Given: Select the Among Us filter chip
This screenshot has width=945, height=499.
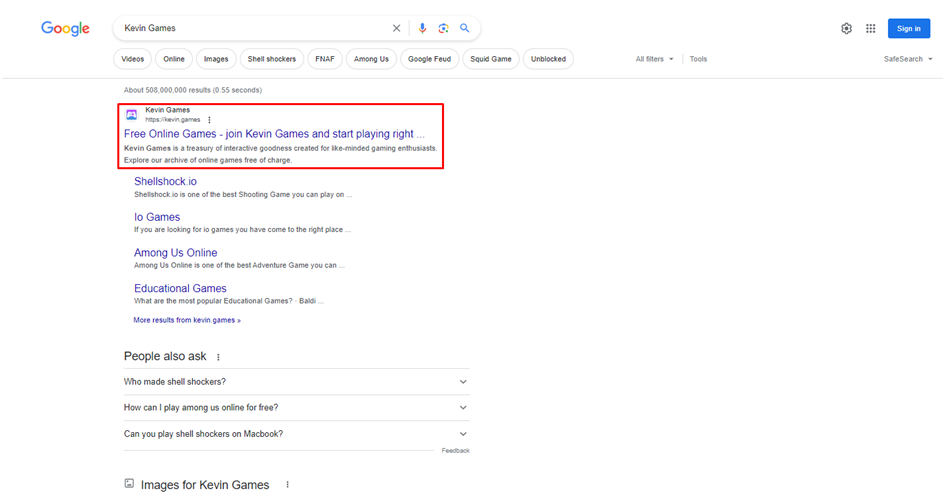Looking at the screenshot, I should pos(371,59).
